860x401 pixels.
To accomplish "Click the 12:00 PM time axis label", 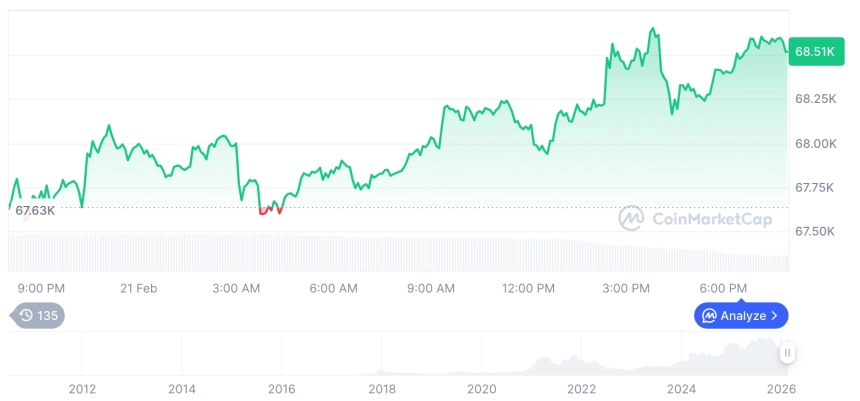I will point(528,288).
